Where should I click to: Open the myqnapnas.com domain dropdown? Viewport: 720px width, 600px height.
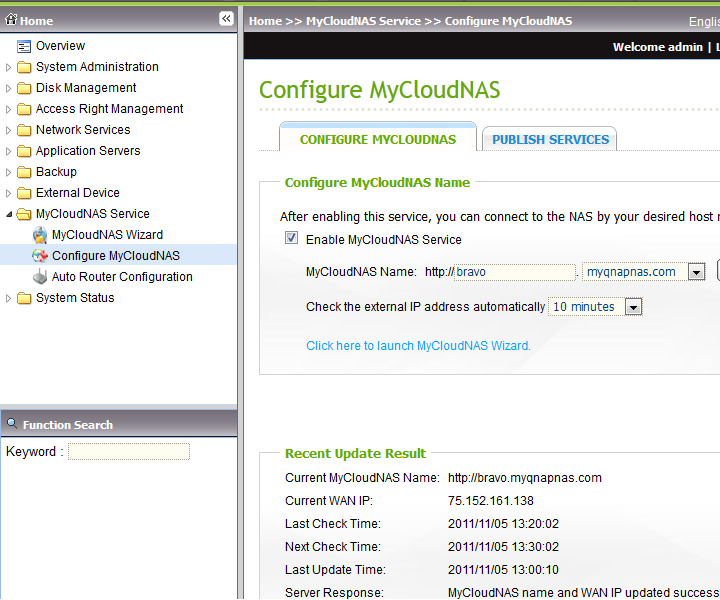tap(696, 272)
